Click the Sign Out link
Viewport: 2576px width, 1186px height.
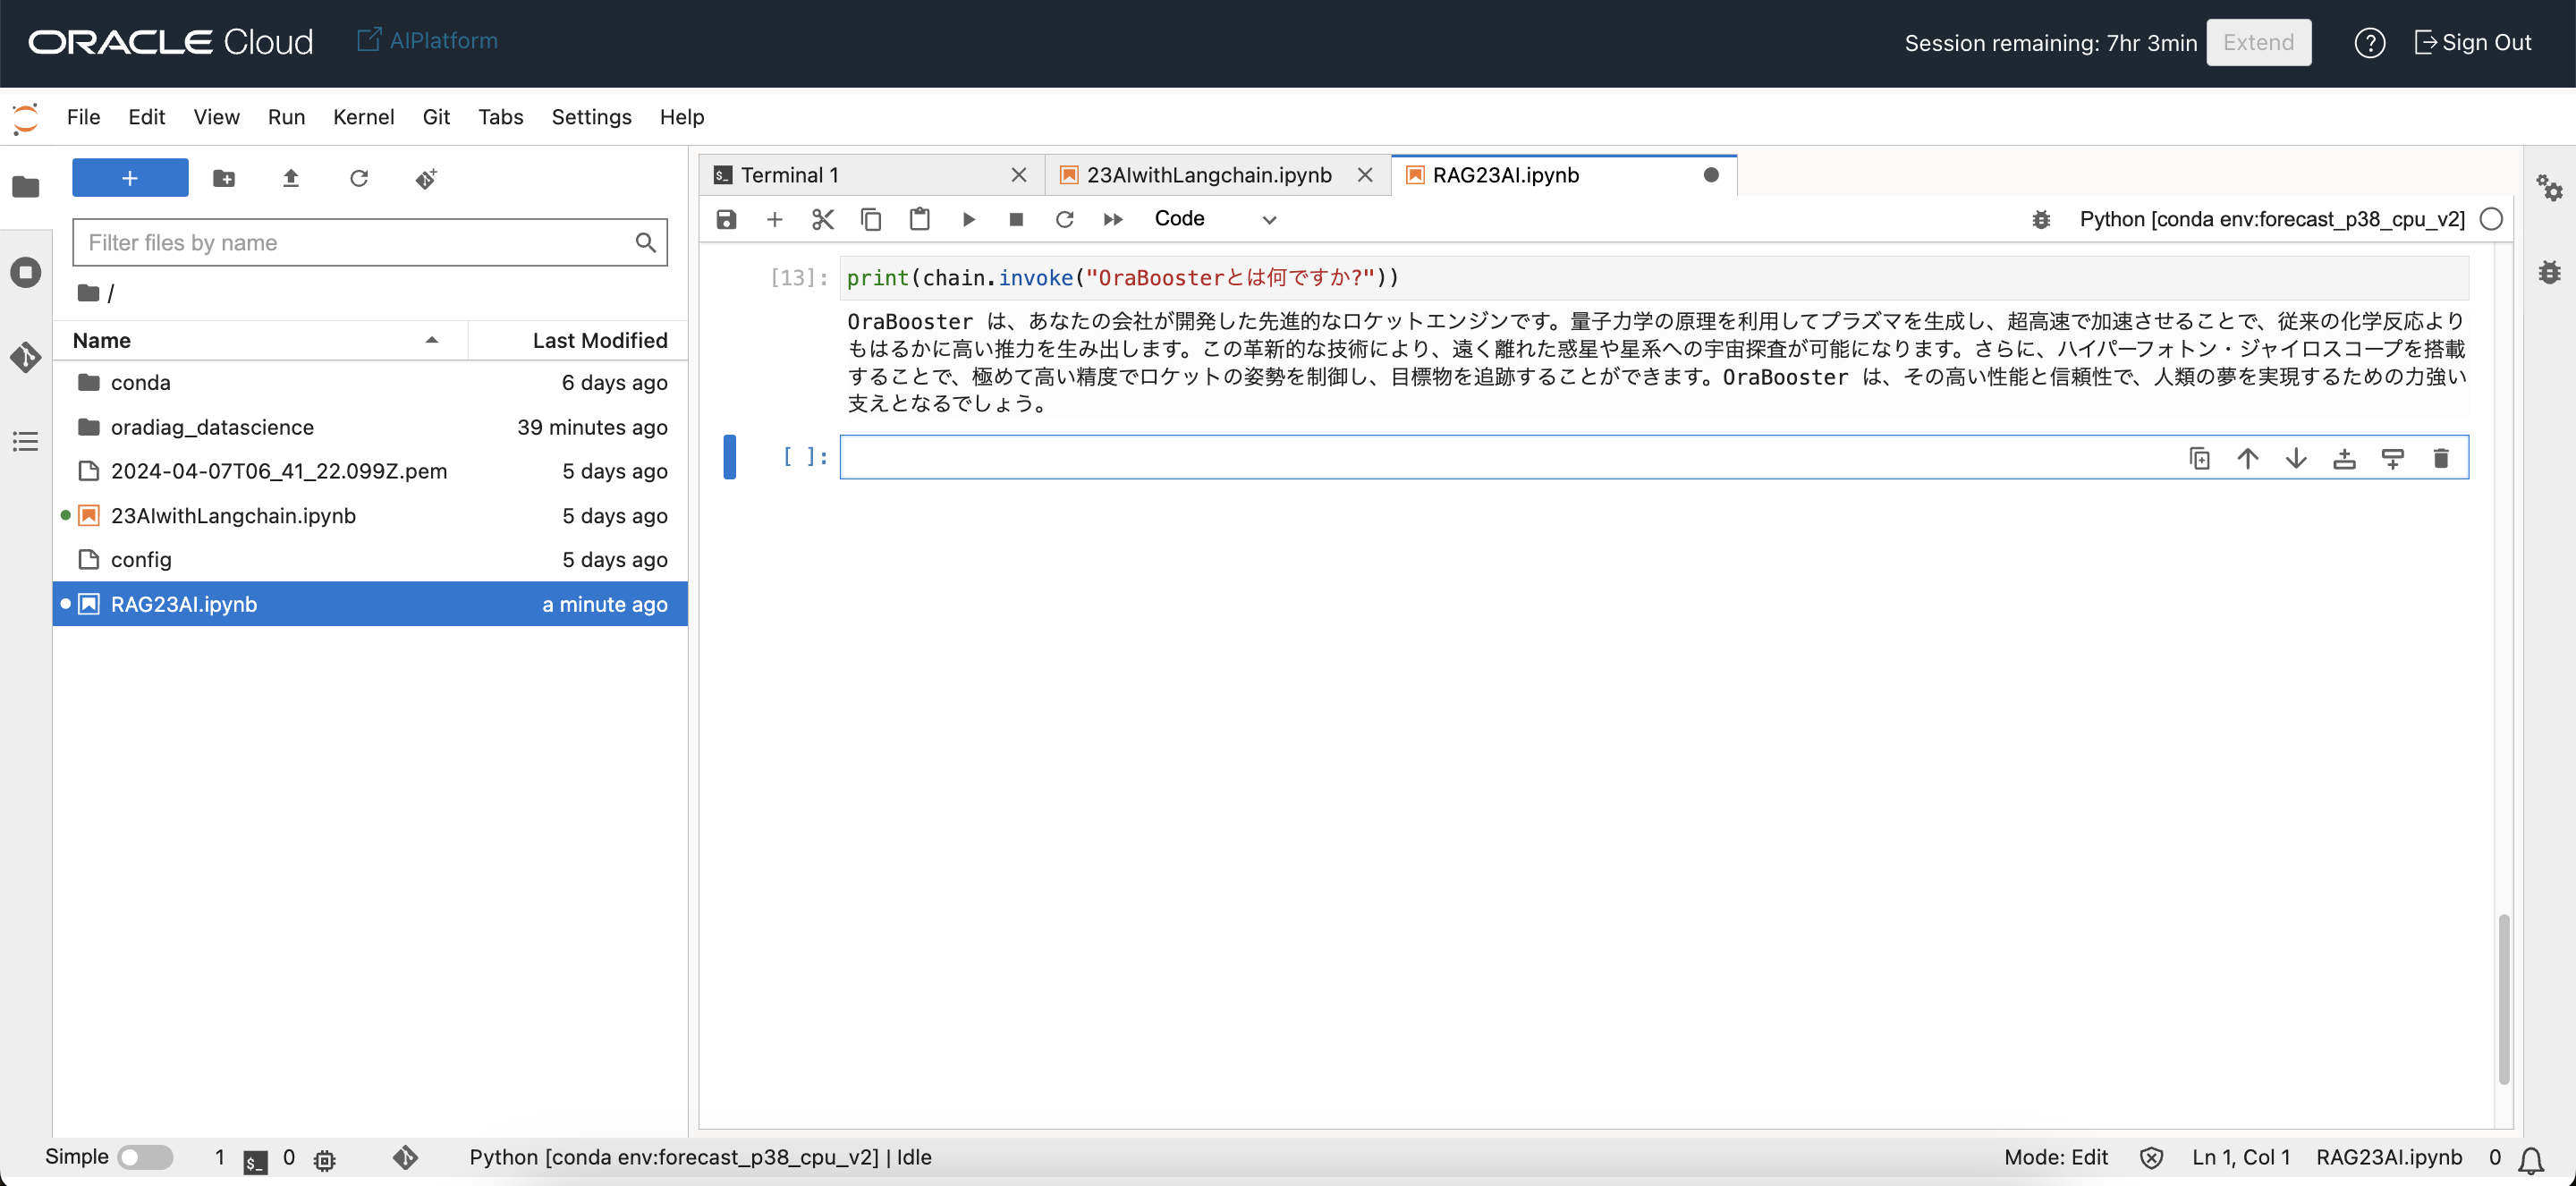(x=2472, y=42)
